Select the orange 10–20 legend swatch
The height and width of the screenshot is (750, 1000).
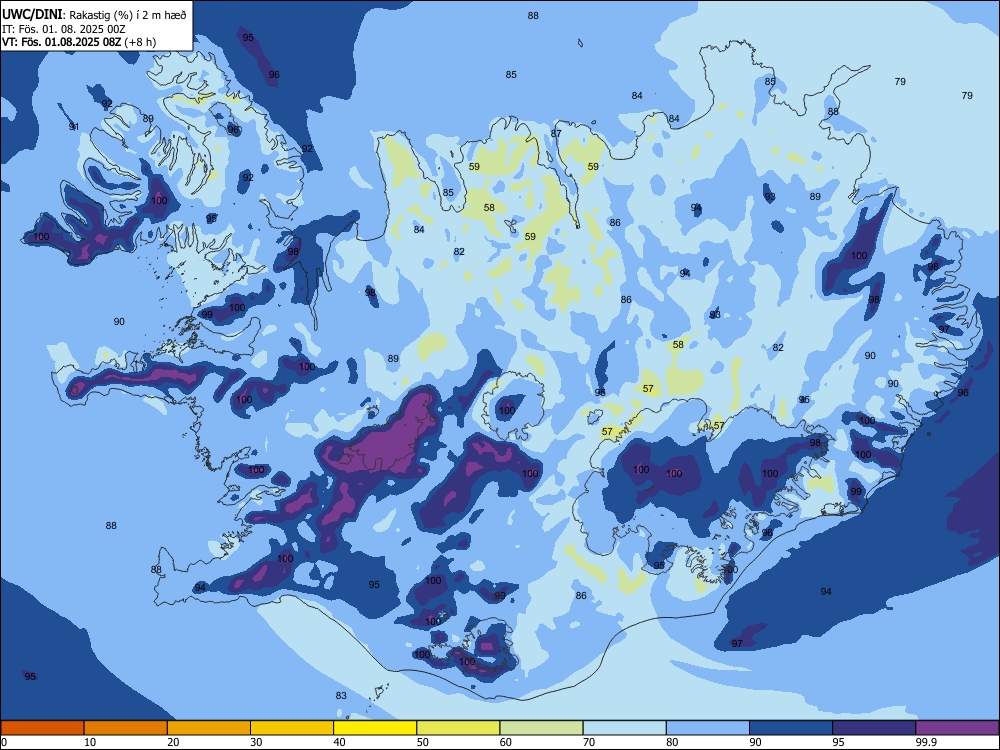[x=126, y=728]
